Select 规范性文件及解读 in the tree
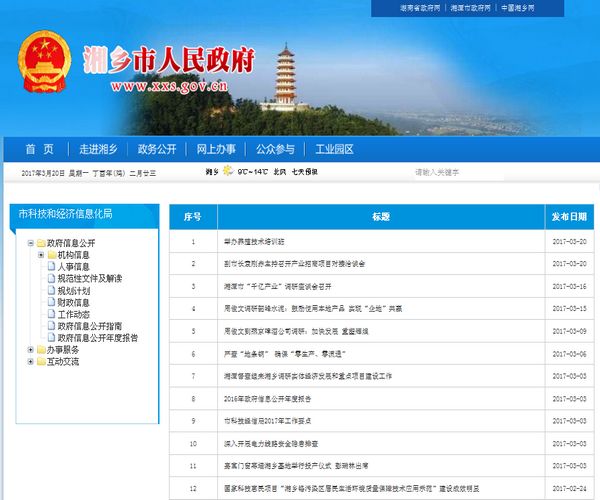Viewport: 600px width, 500px height. [x=90, y=279]
